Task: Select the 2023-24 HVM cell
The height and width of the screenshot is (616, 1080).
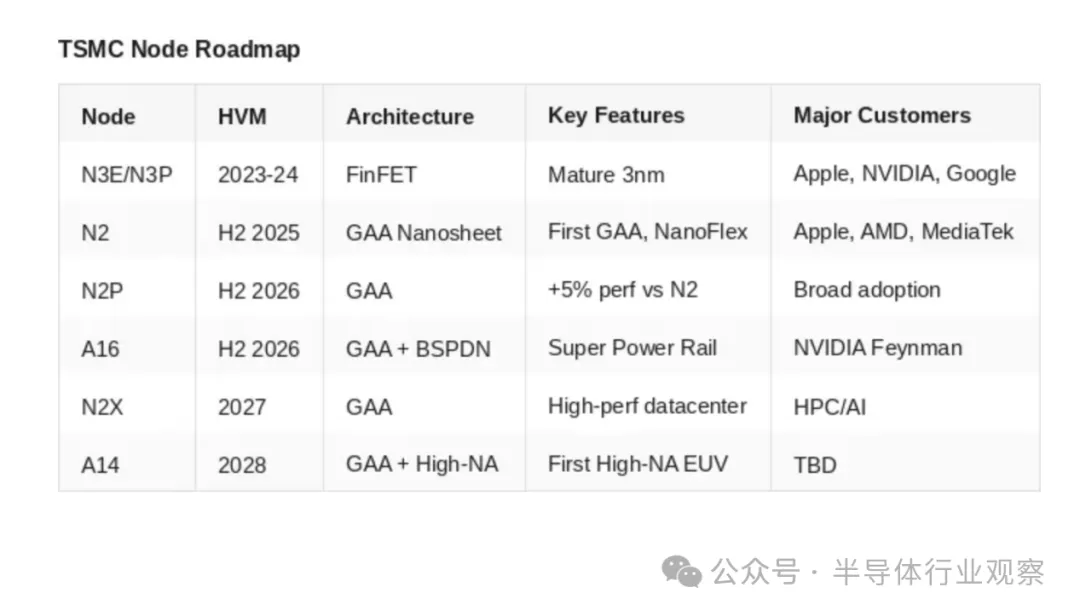Action: [x=258, y=174]
